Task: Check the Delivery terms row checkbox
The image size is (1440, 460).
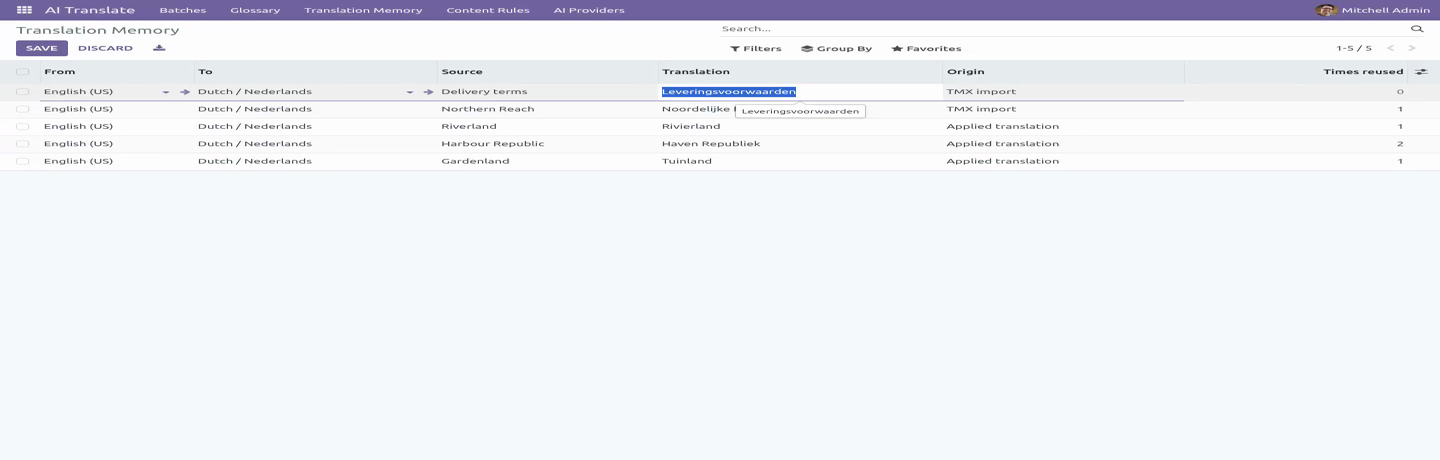Action: coord(22,92)
